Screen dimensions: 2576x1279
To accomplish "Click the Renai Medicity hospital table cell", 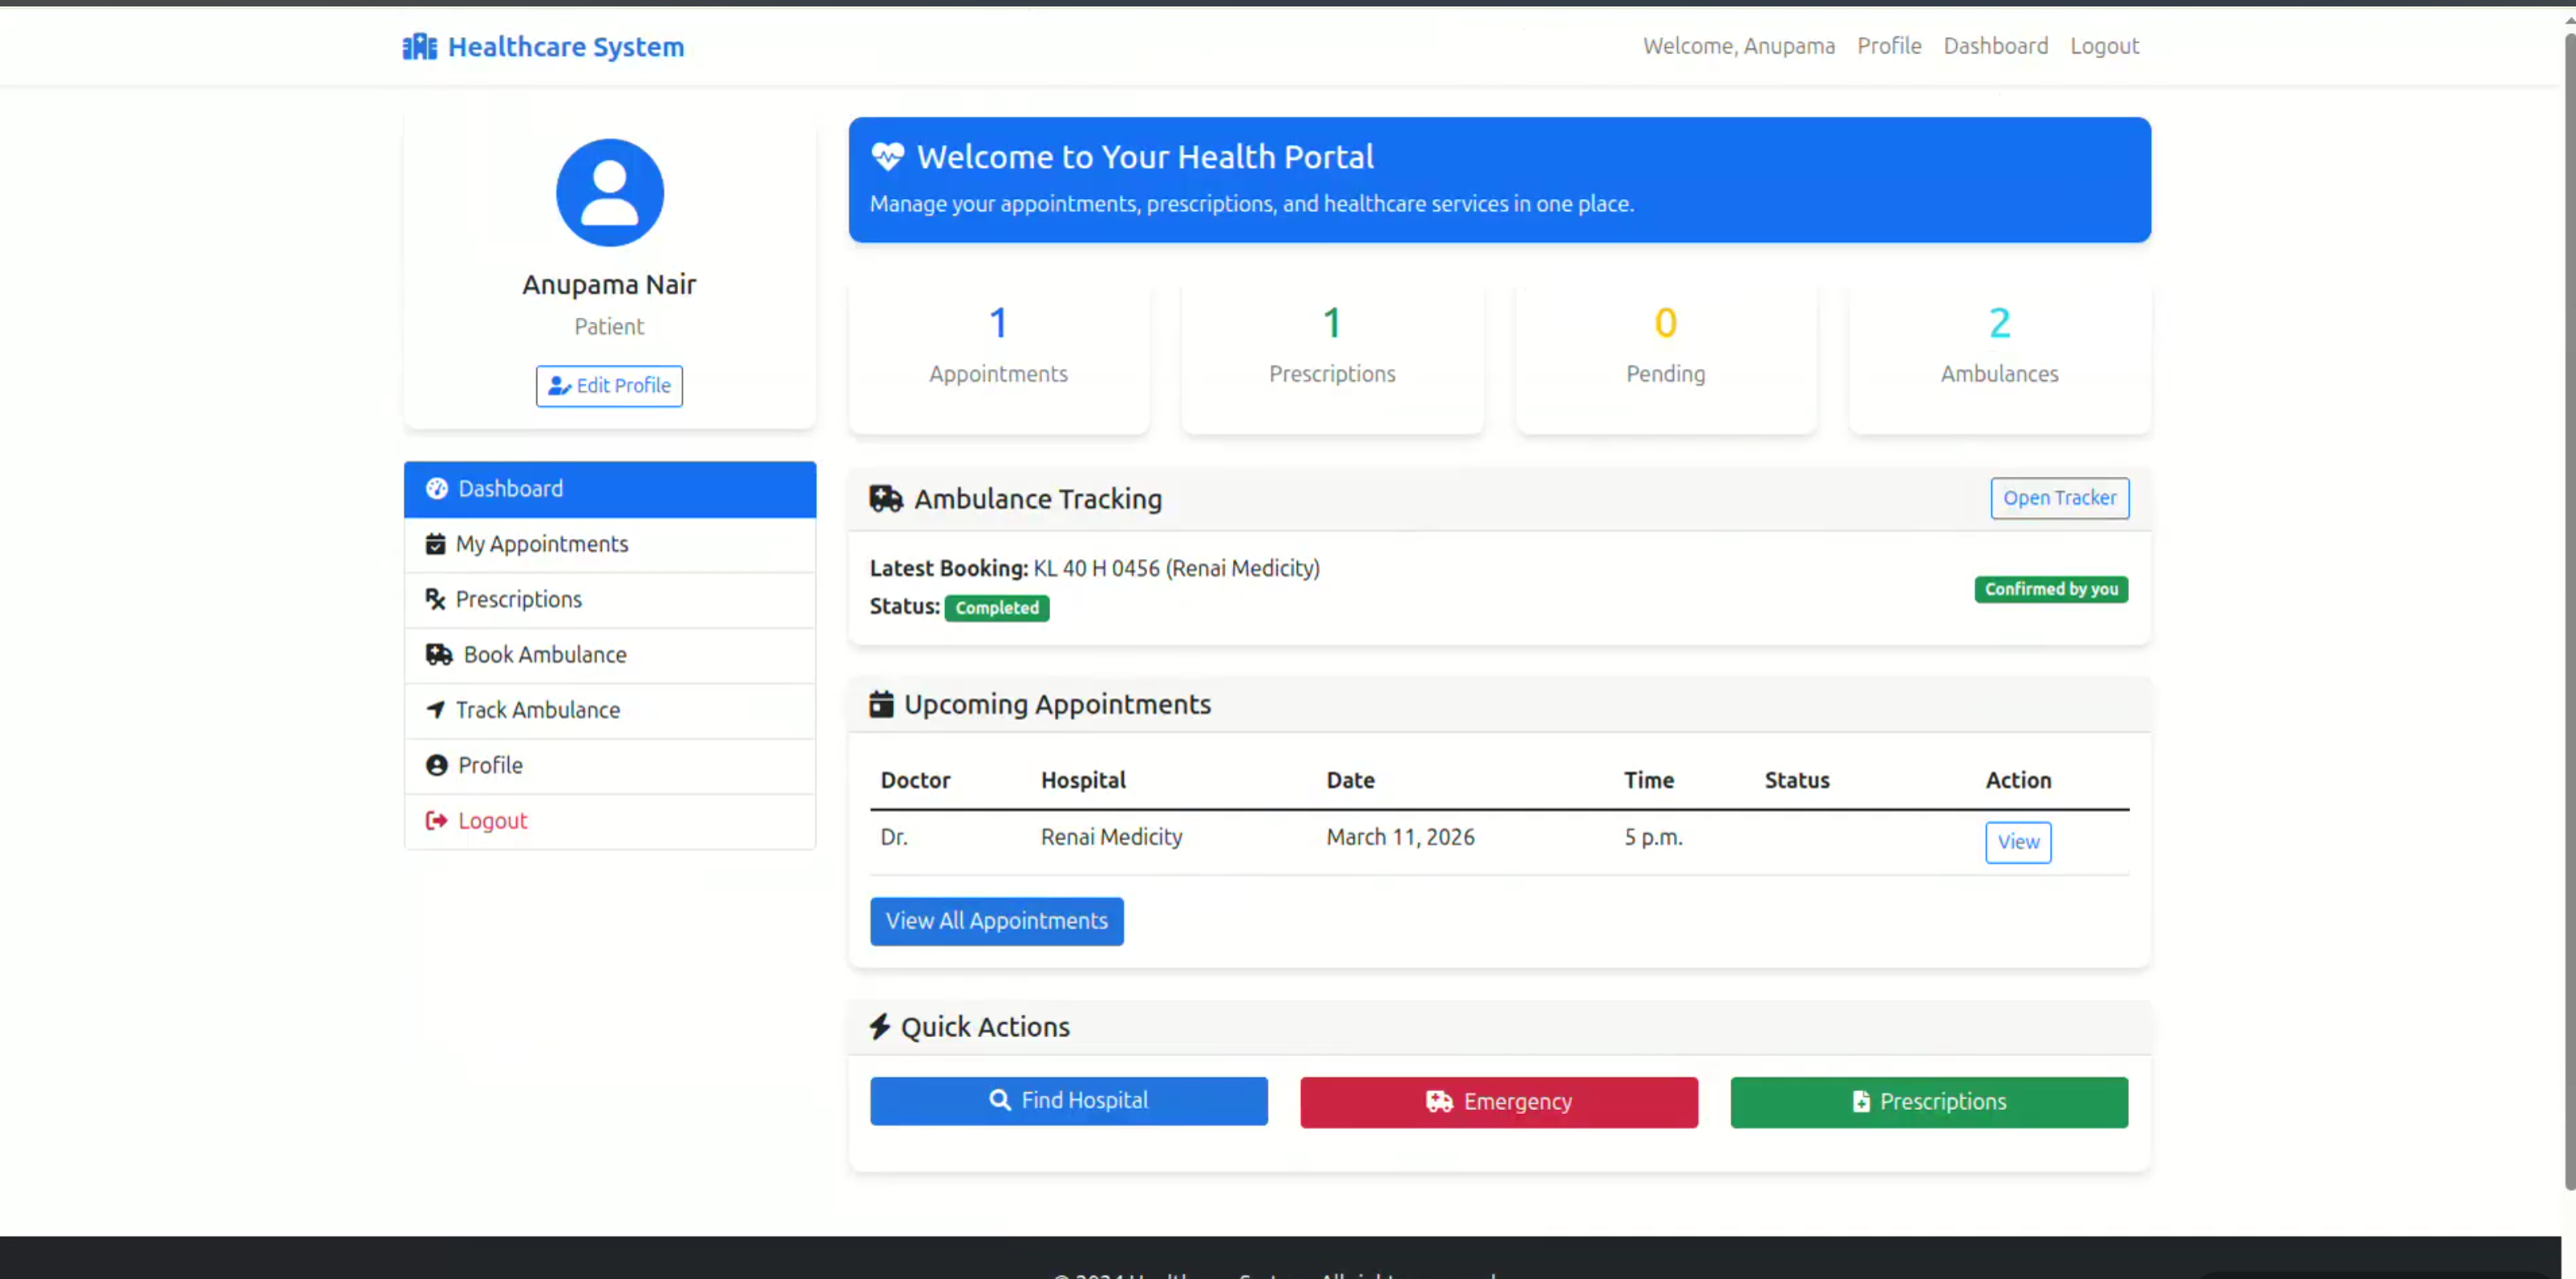I will (x=1111, y=837).
